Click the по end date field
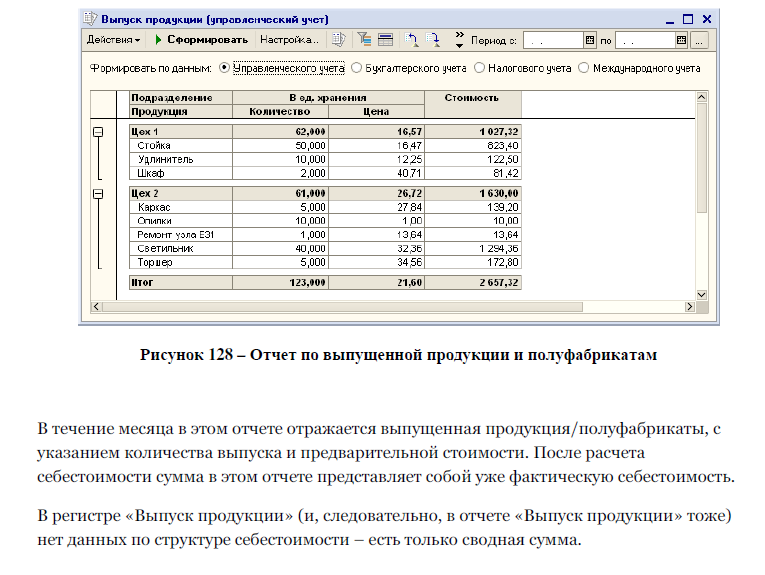Image resolution: width=765 pixels, height=575 pixels. tap(645, 40)
